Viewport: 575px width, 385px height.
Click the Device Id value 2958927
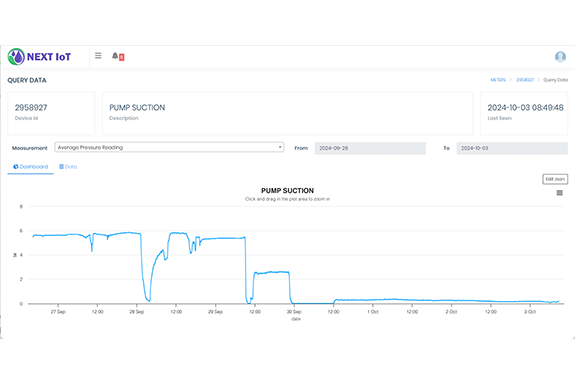pos(31,107)
